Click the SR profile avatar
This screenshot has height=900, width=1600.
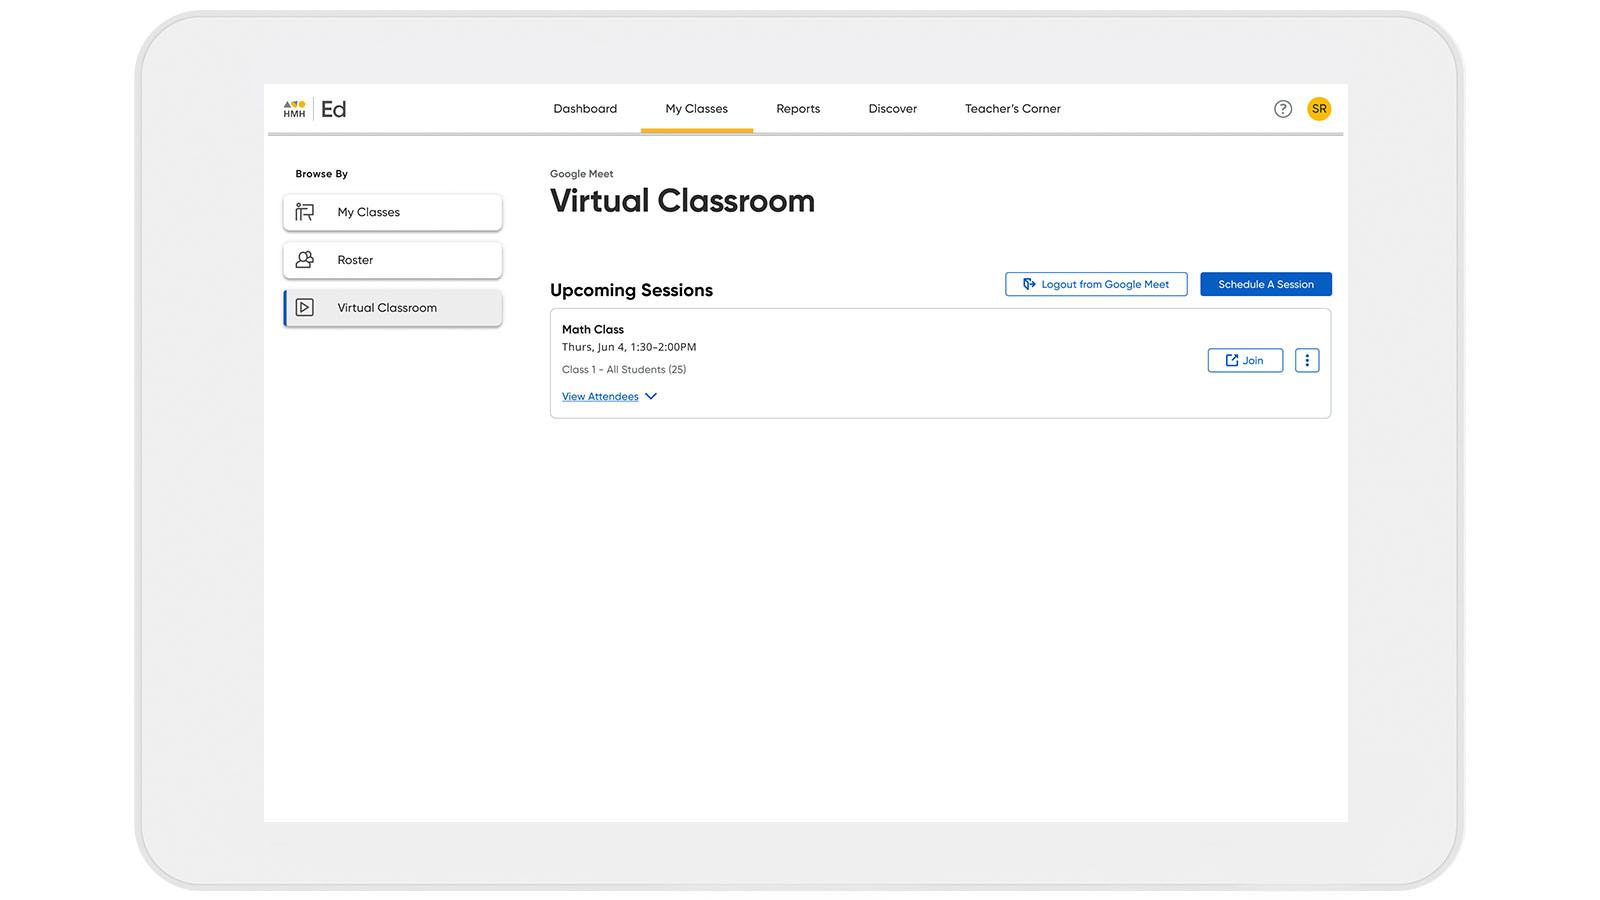[1319, 109]
